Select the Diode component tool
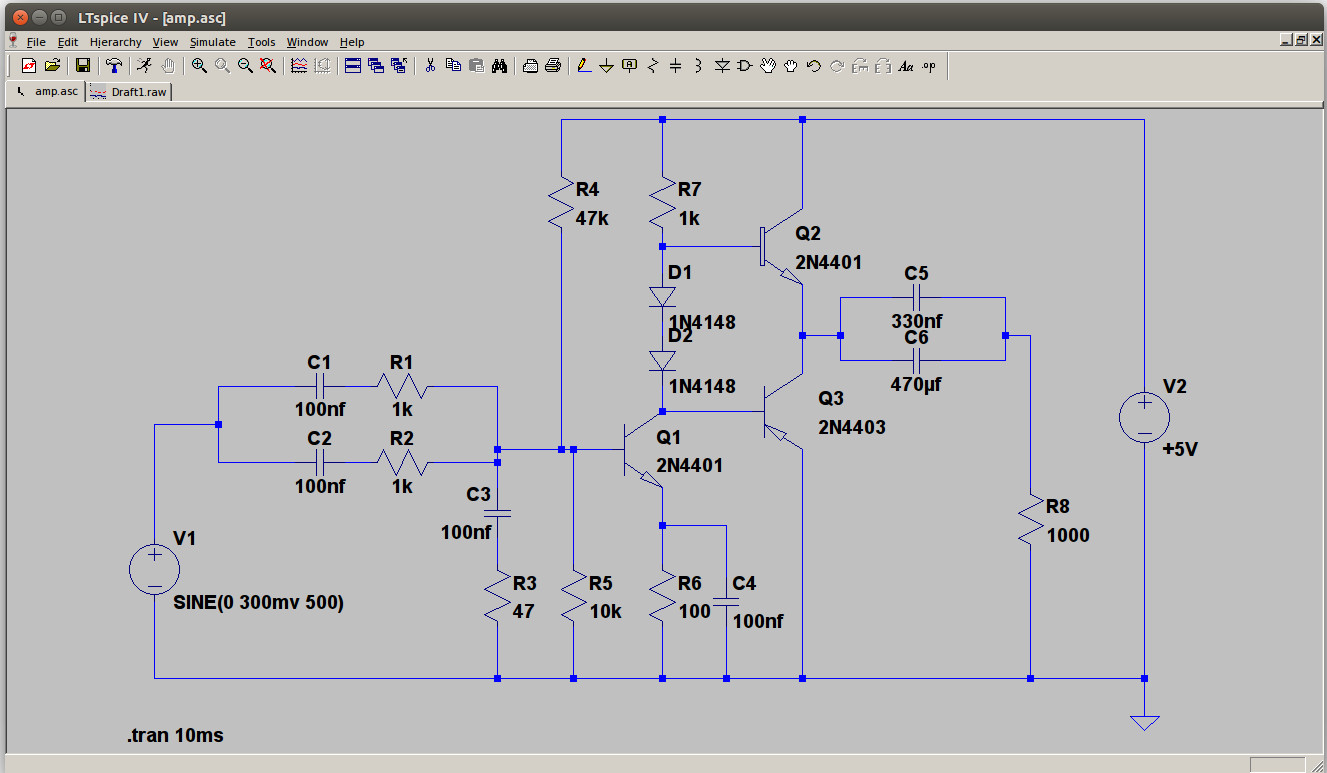The height and width of the screenshot is (773, 1327). (722, 66)
